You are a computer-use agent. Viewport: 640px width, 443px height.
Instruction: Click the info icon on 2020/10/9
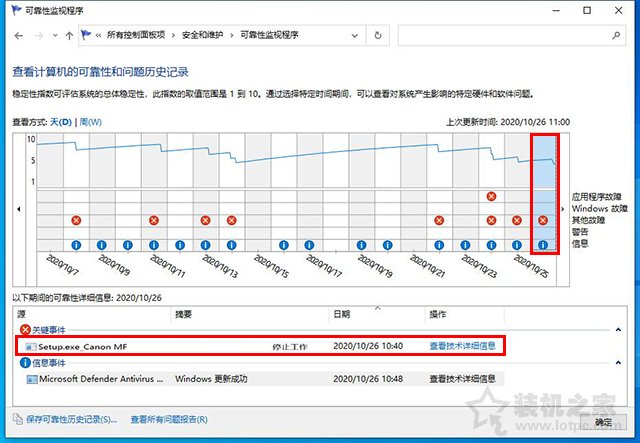click(x=102, y=245)
